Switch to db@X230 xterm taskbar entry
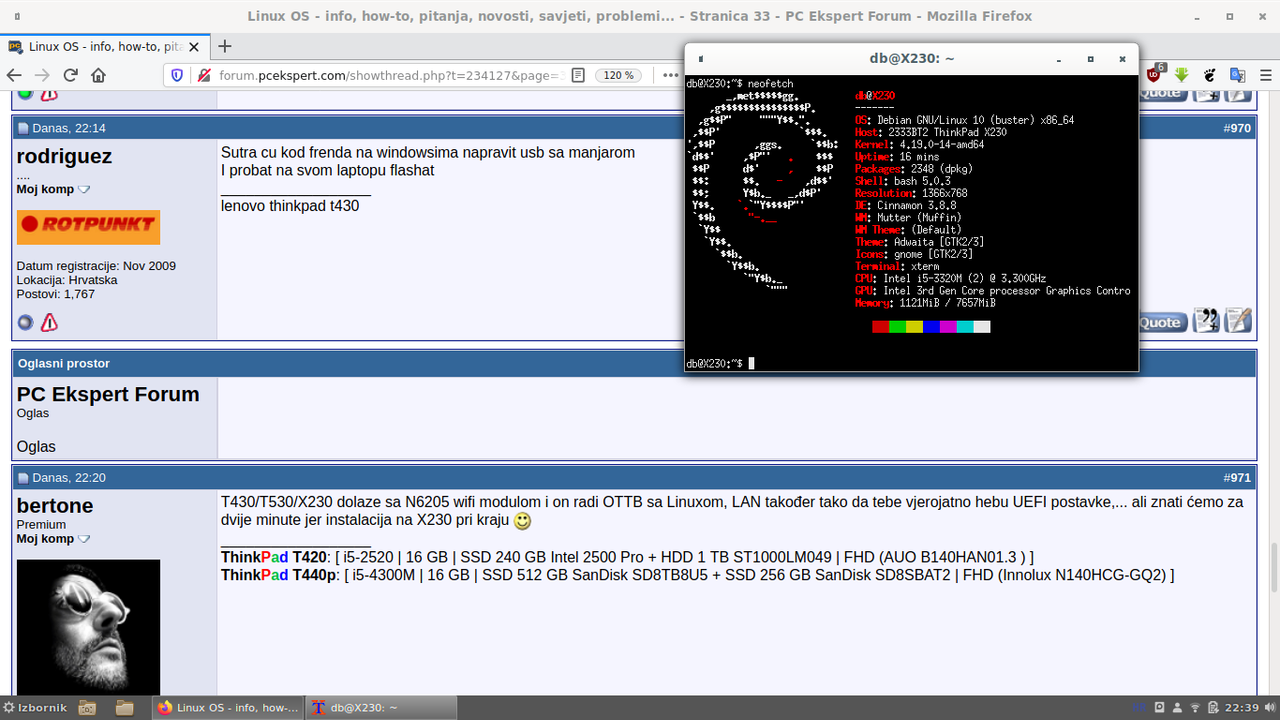Screen dimensions: 1280x720 (x=381, y=708)
